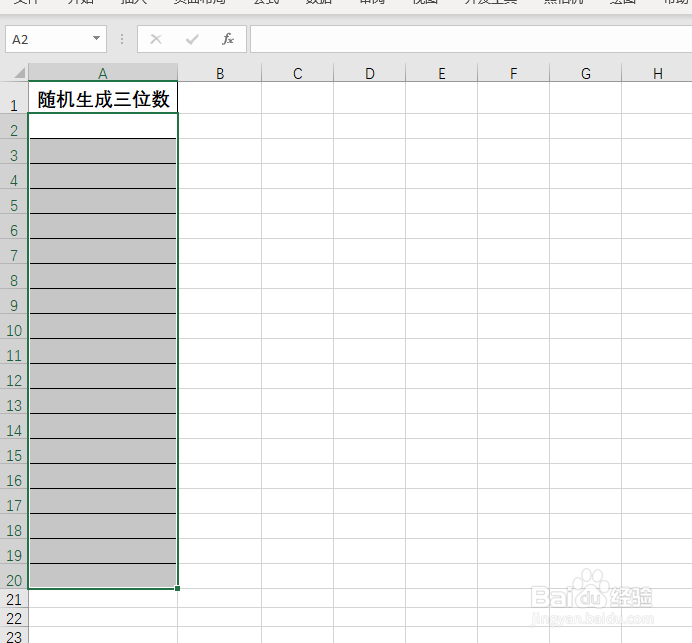Click the fill handle at selection corner
This screenshot has height=643, width=692.
coord(177,588)
